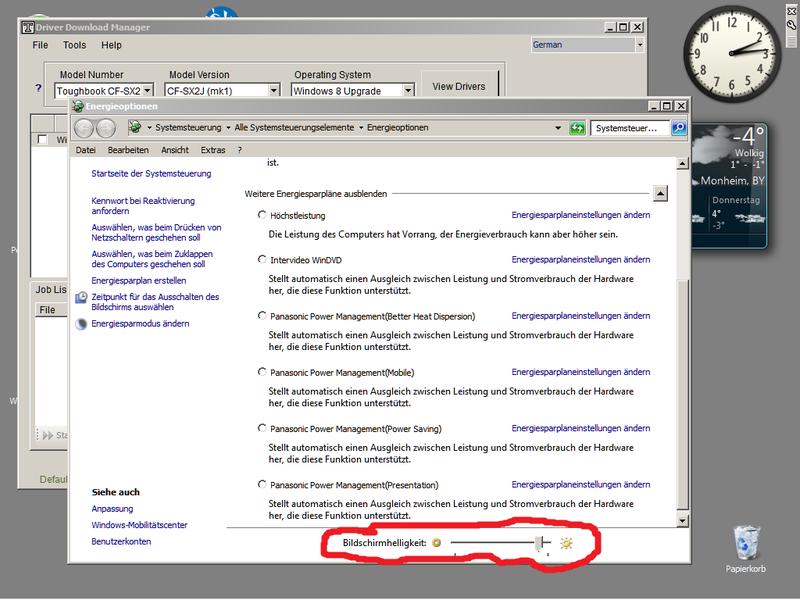Open the address bar history dropdown arrow

click(x=558, y=128)
